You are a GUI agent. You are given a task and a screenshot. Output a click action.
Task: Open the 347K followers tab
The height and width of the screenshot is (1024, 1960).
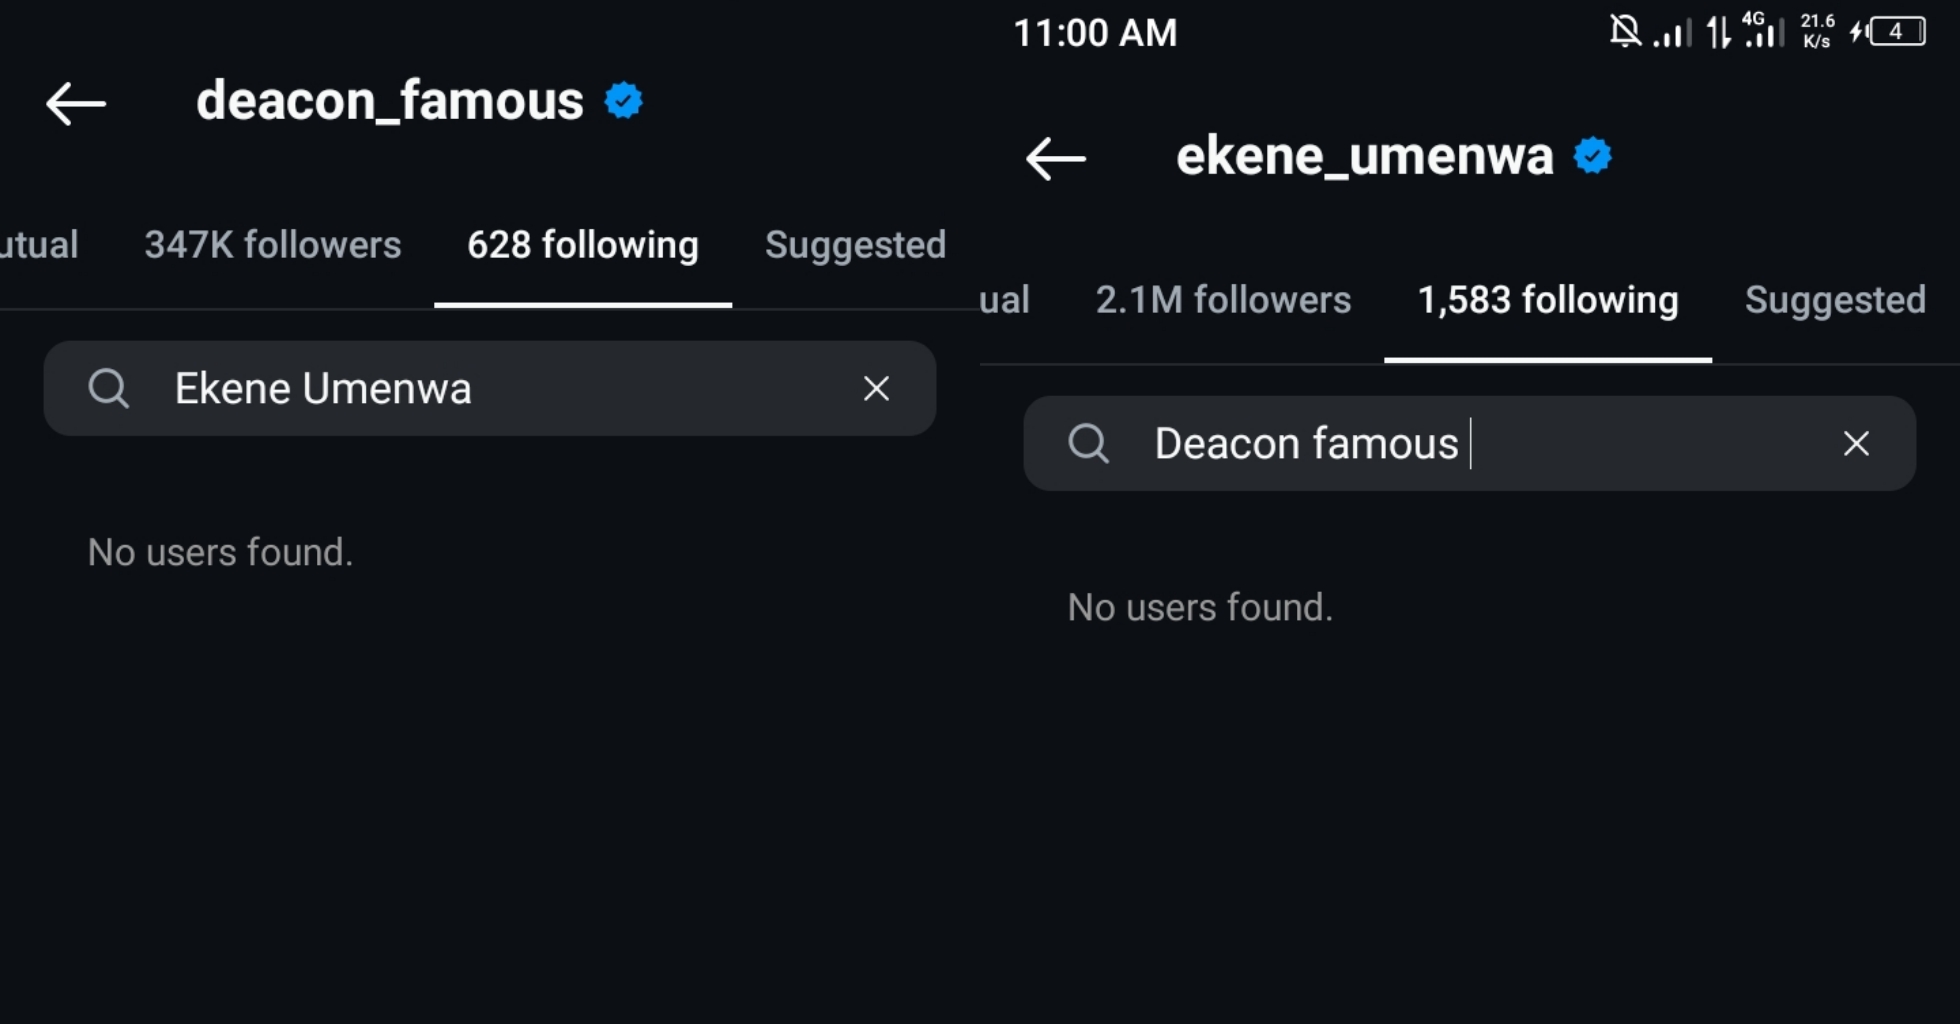[272, 245]
